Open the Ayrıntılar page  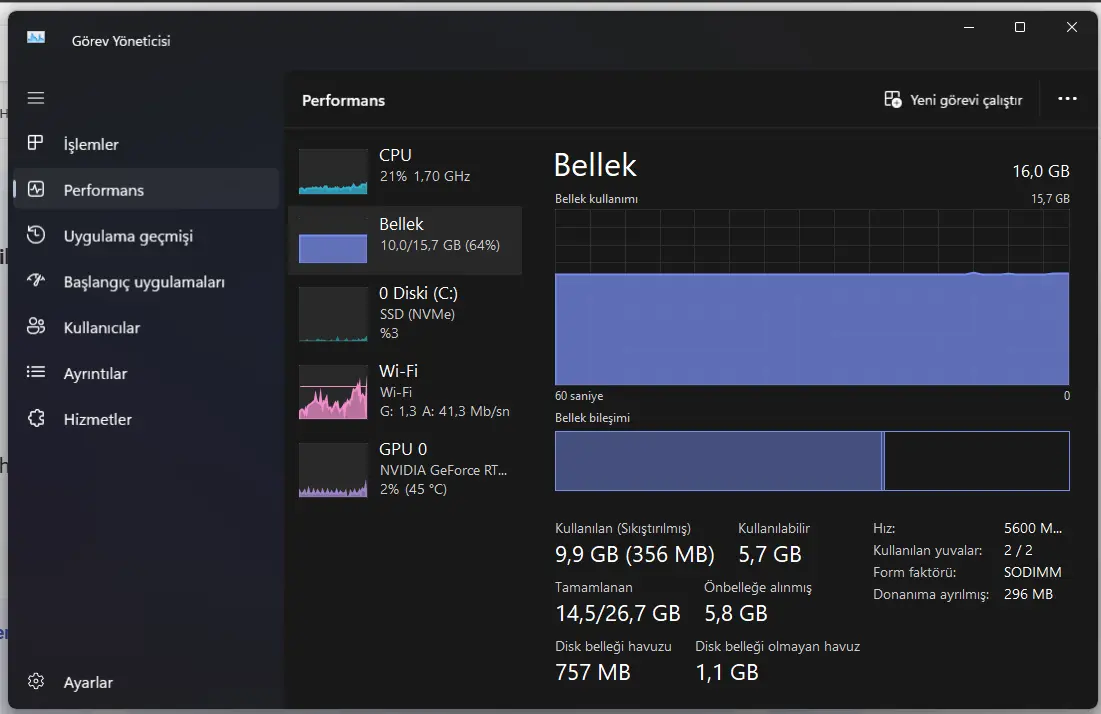point(95,373)
